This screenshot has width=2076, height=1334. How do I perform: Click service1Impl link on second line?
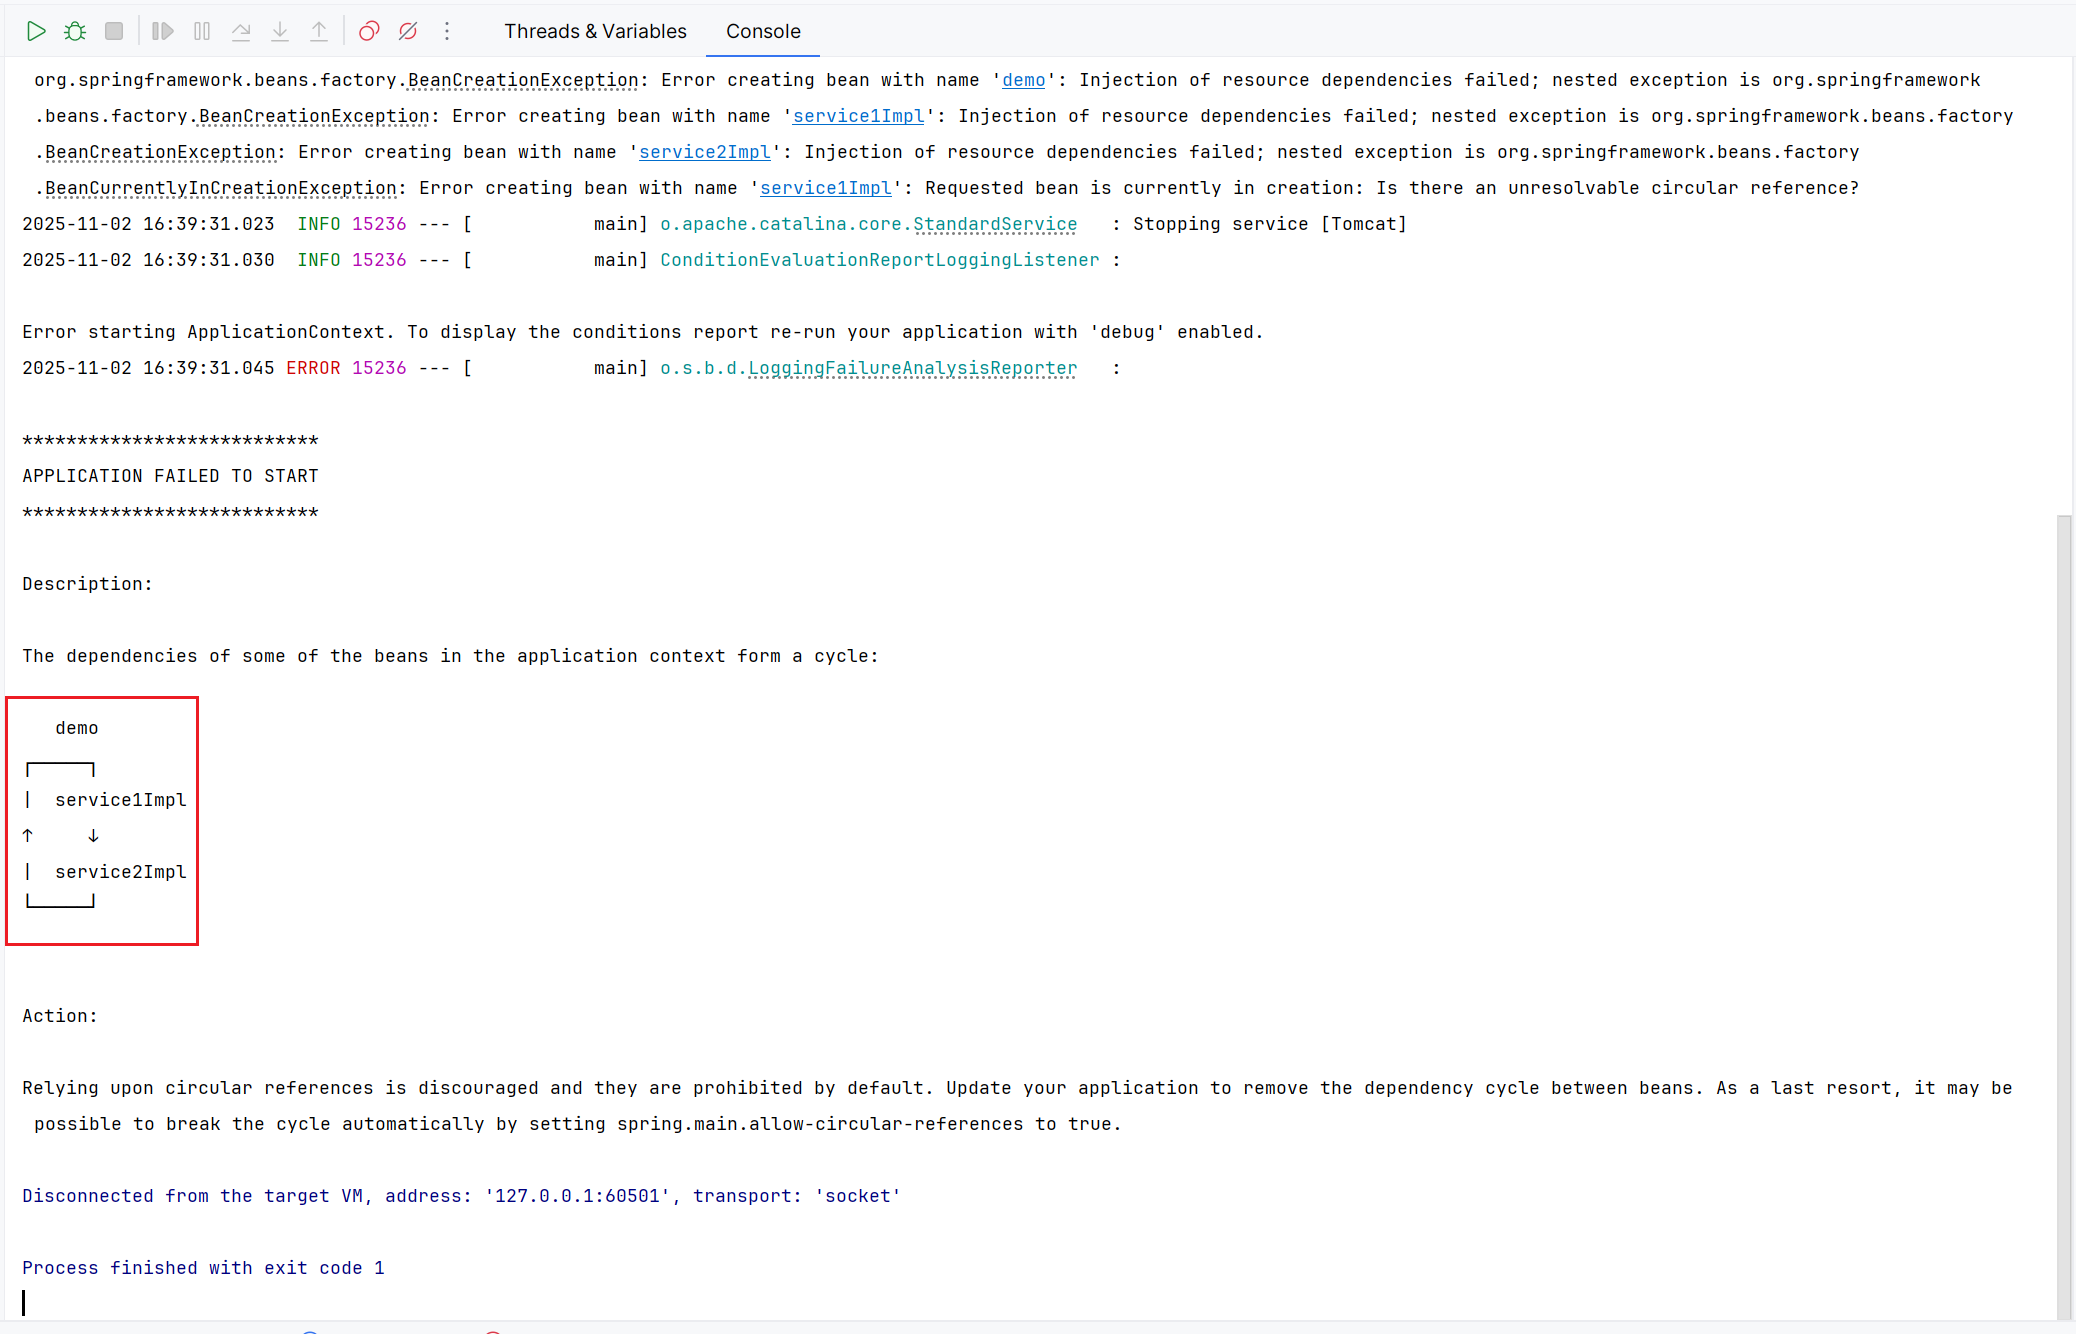click(x=858, y=116)
